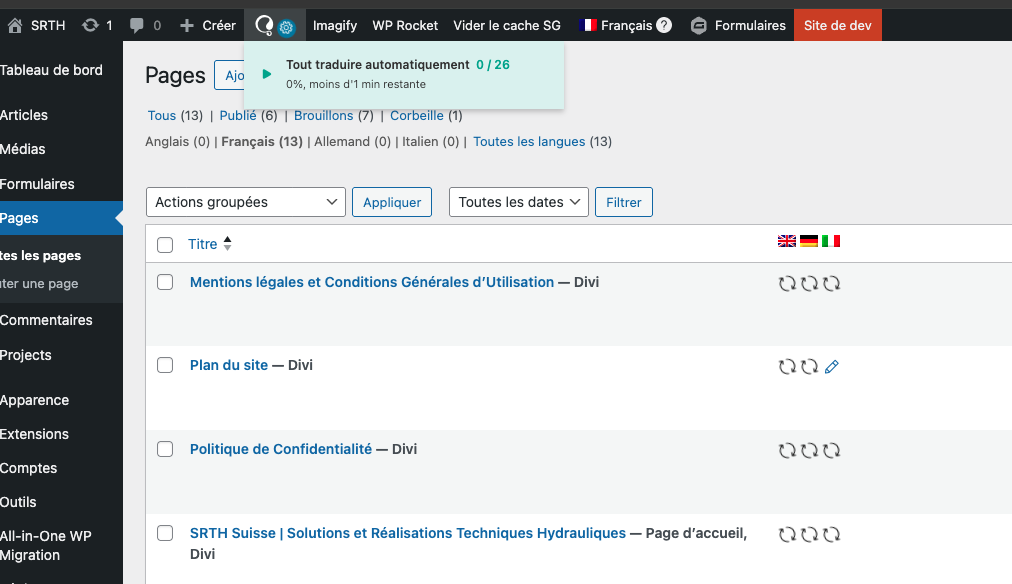Open WP Rocket admin bar menu
Screen dimensions: 1012x584
point(405,25)
